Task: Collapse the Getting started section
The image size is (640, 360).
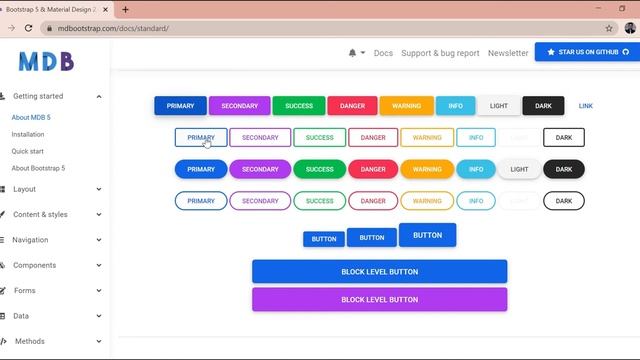Action: tap(99, 96)
